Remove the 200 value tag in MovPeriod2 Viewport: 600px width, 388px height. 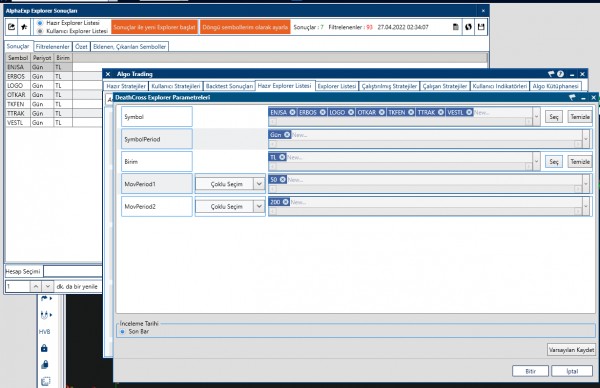(285, 202)
